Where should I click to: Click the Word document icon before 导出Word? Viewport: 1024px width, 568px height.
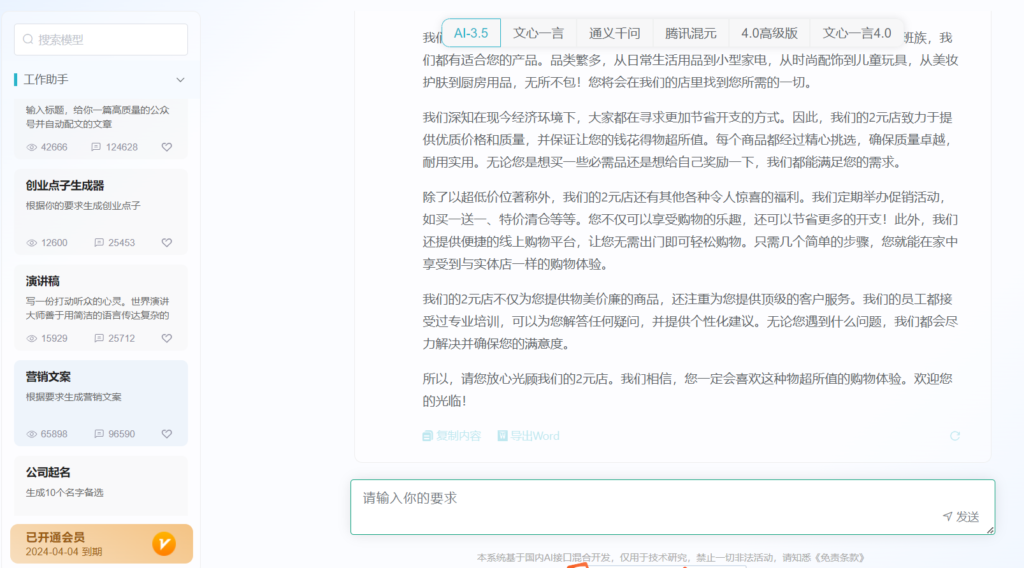pos(502,435)
